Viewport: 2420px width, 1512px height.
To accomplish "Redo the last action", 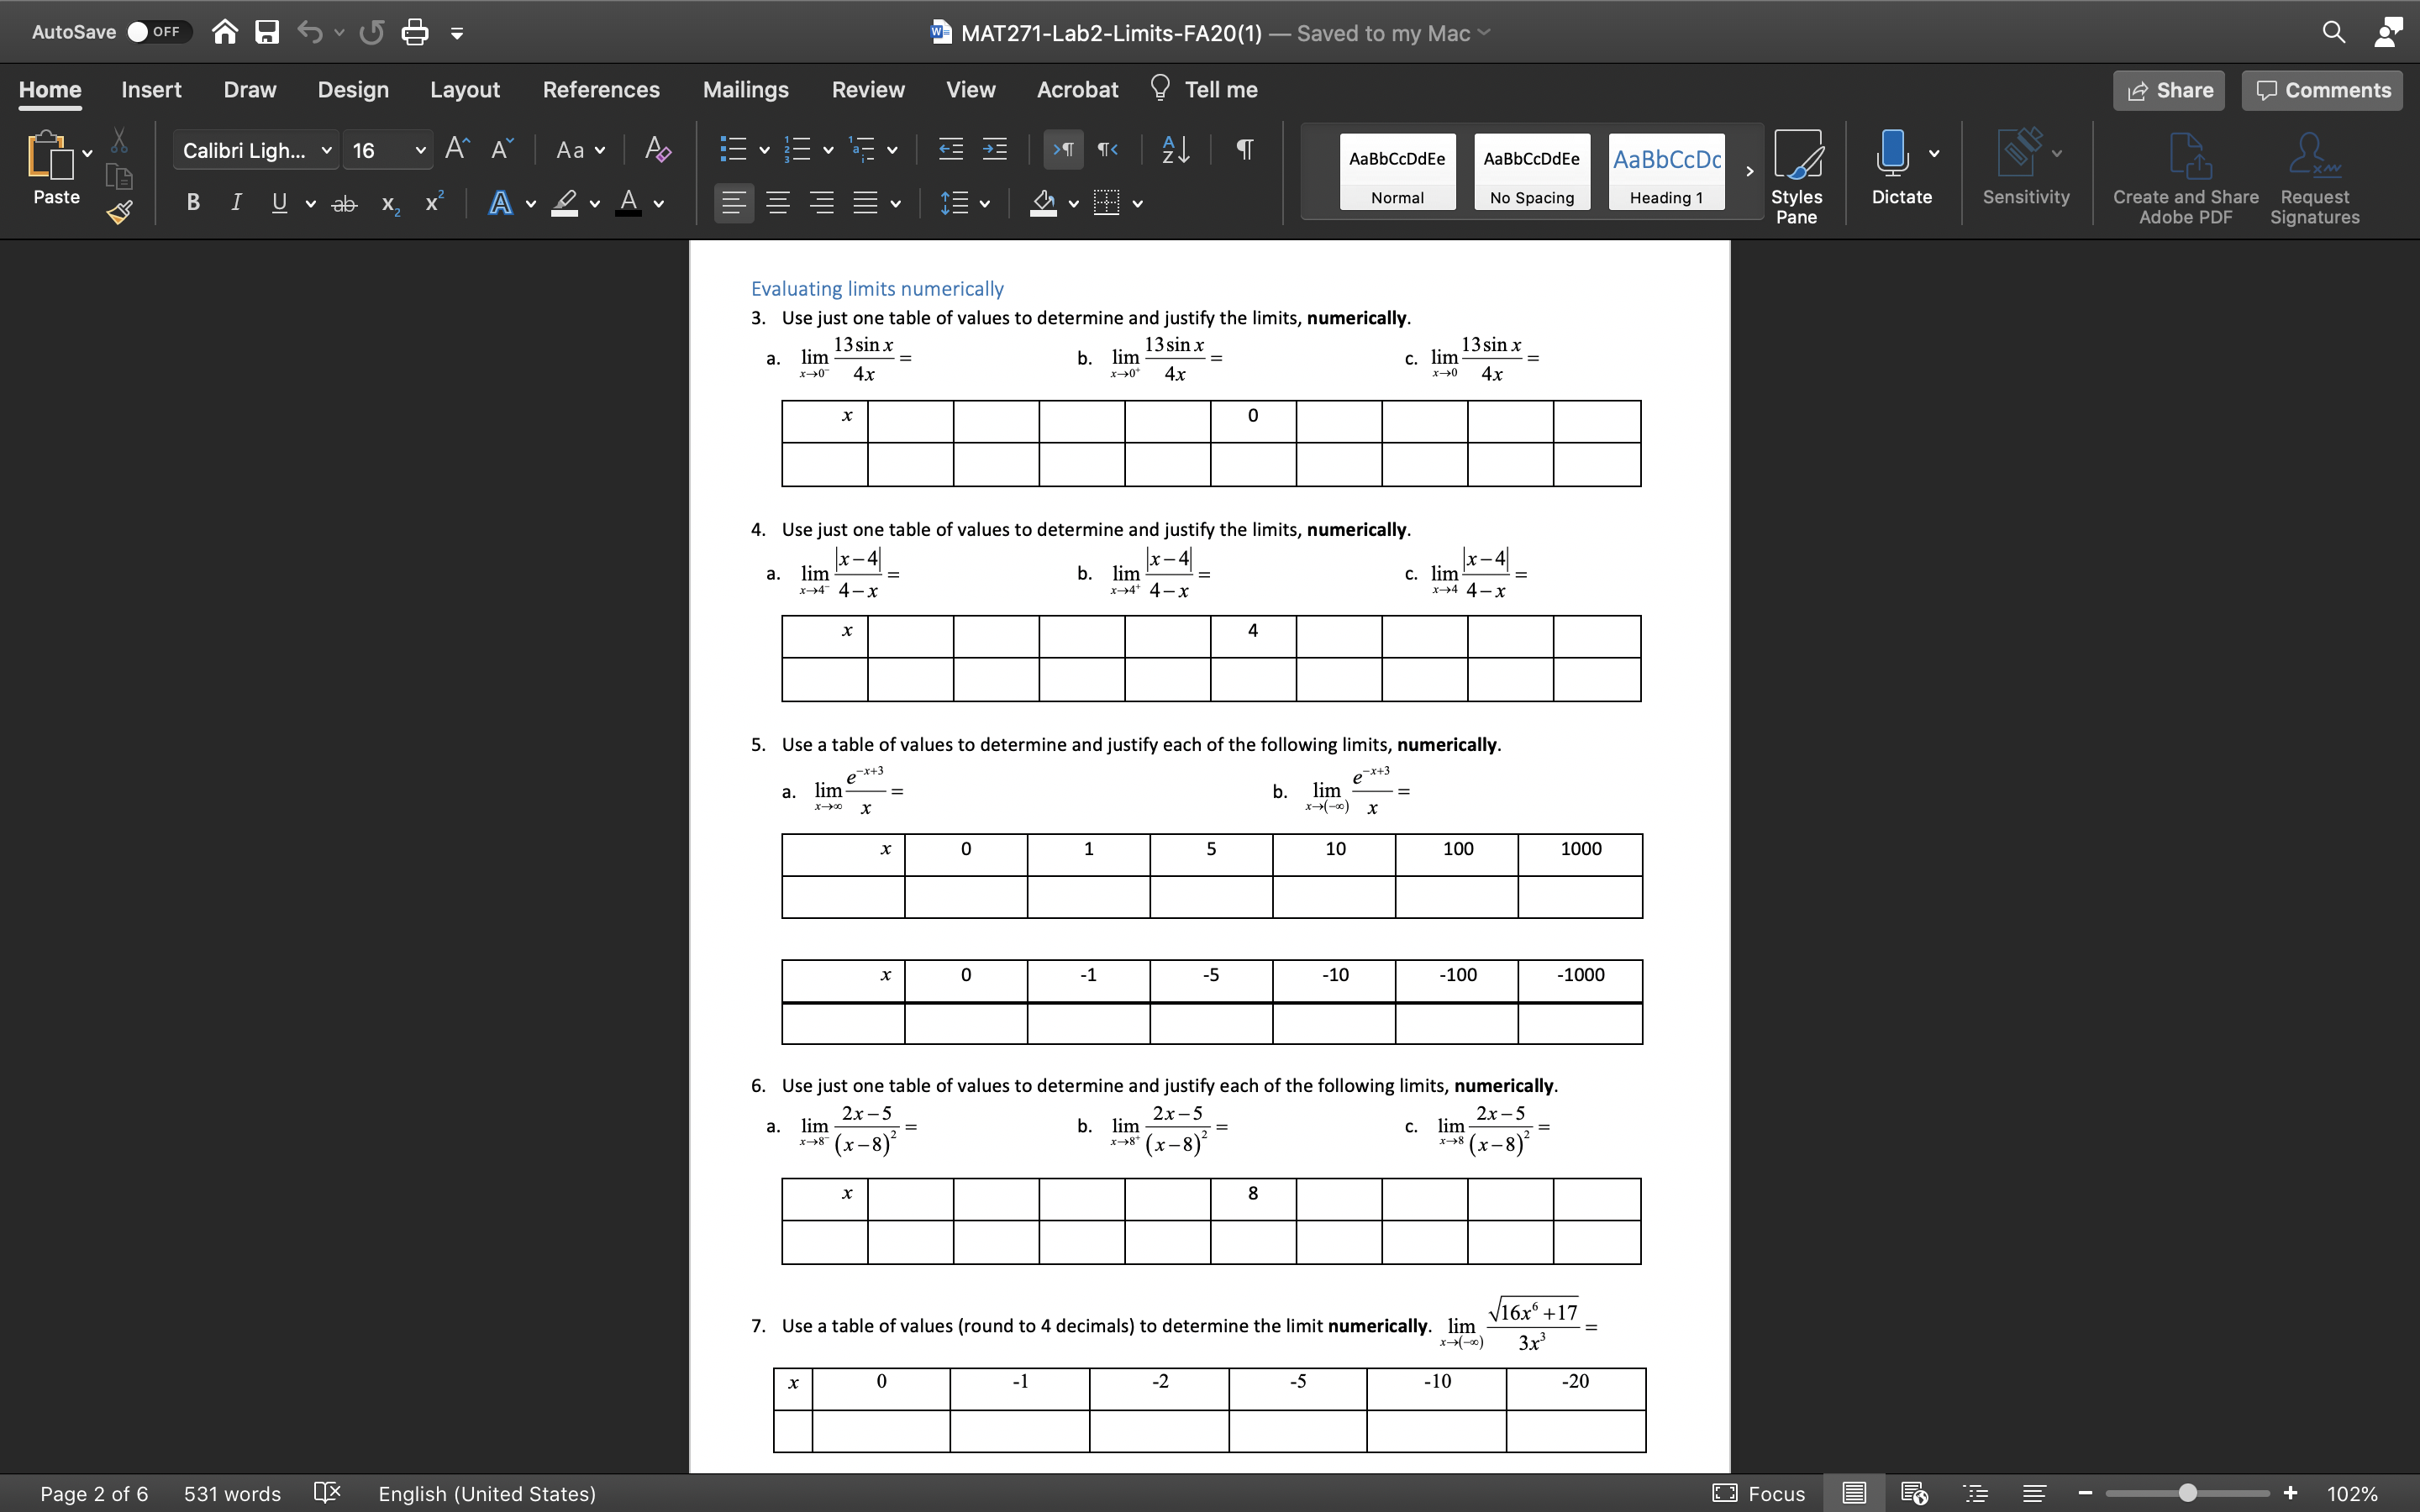I will point(372,32).
